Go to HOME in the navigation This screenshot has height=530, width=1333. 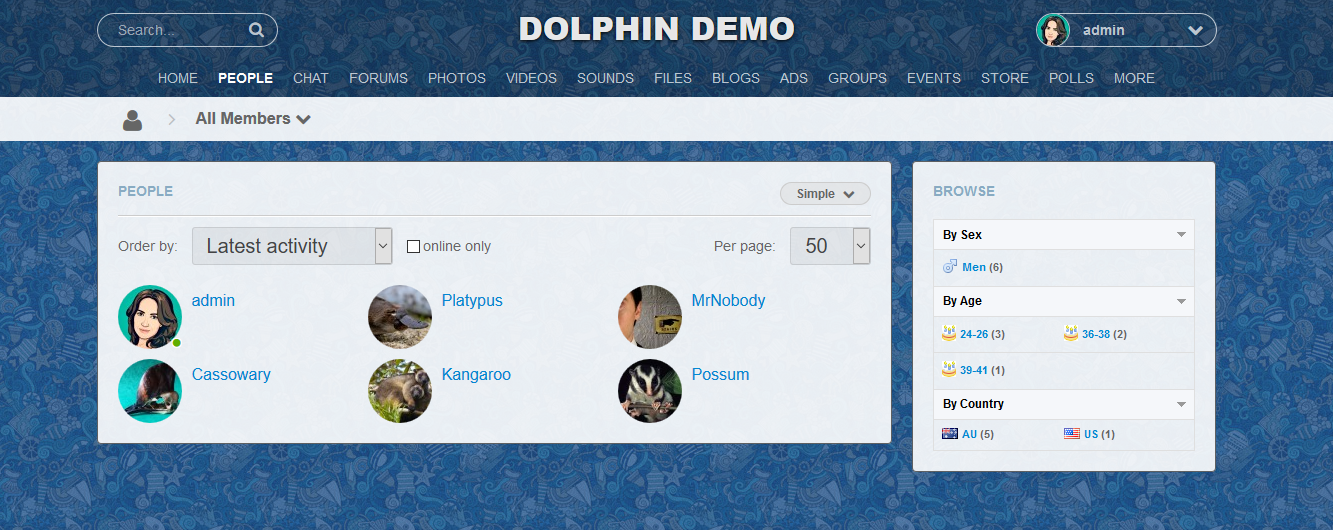[x=178, y=78]
